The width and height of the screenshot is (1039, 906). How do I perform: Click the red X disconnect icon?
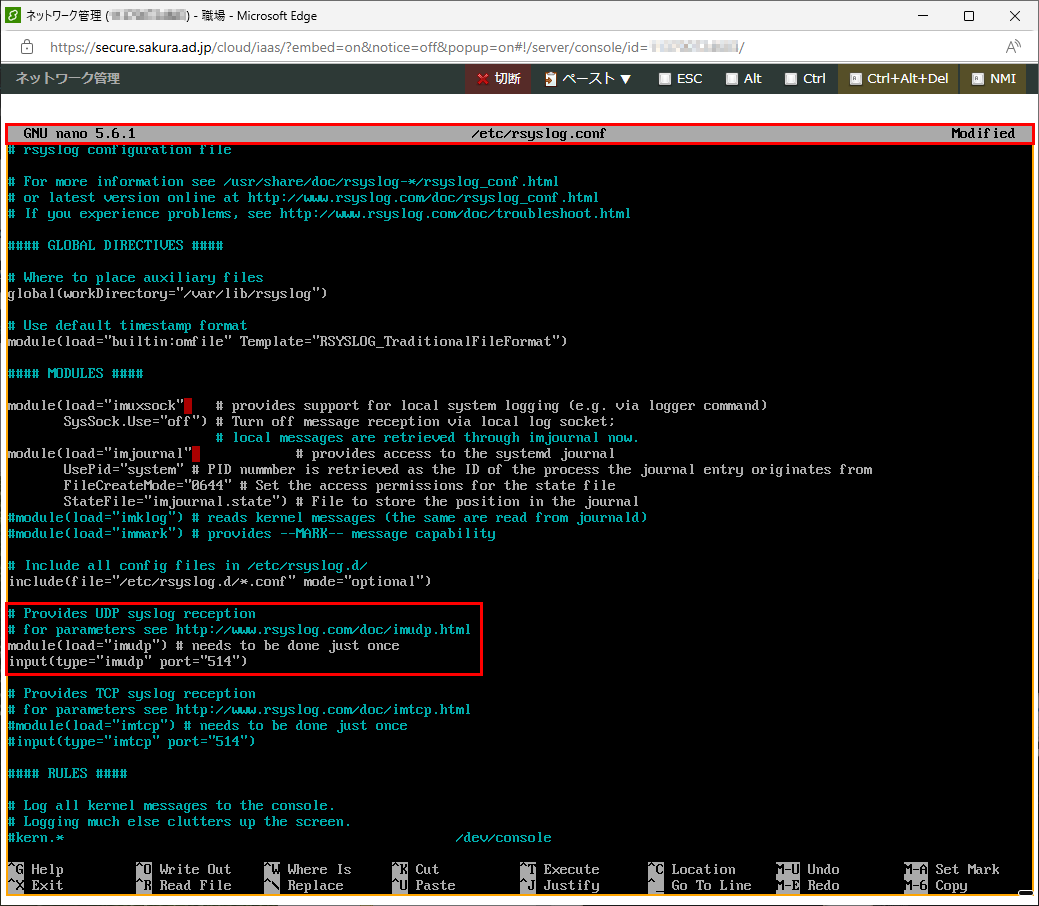(x=482, y=79)
